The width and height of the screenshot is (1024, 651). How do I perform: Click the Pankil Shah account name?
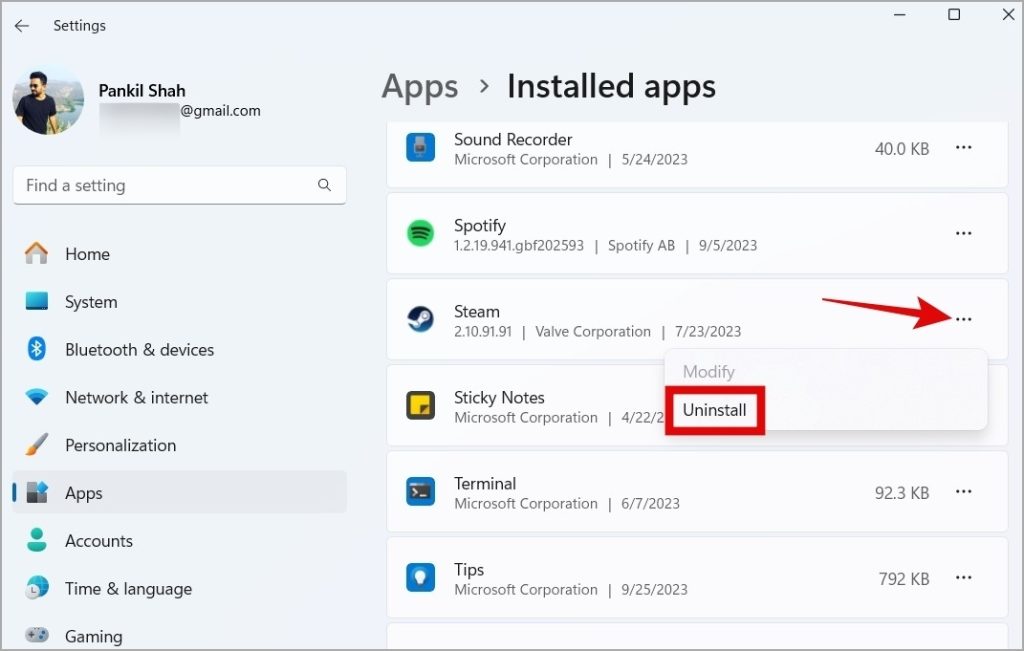[142, 91]
